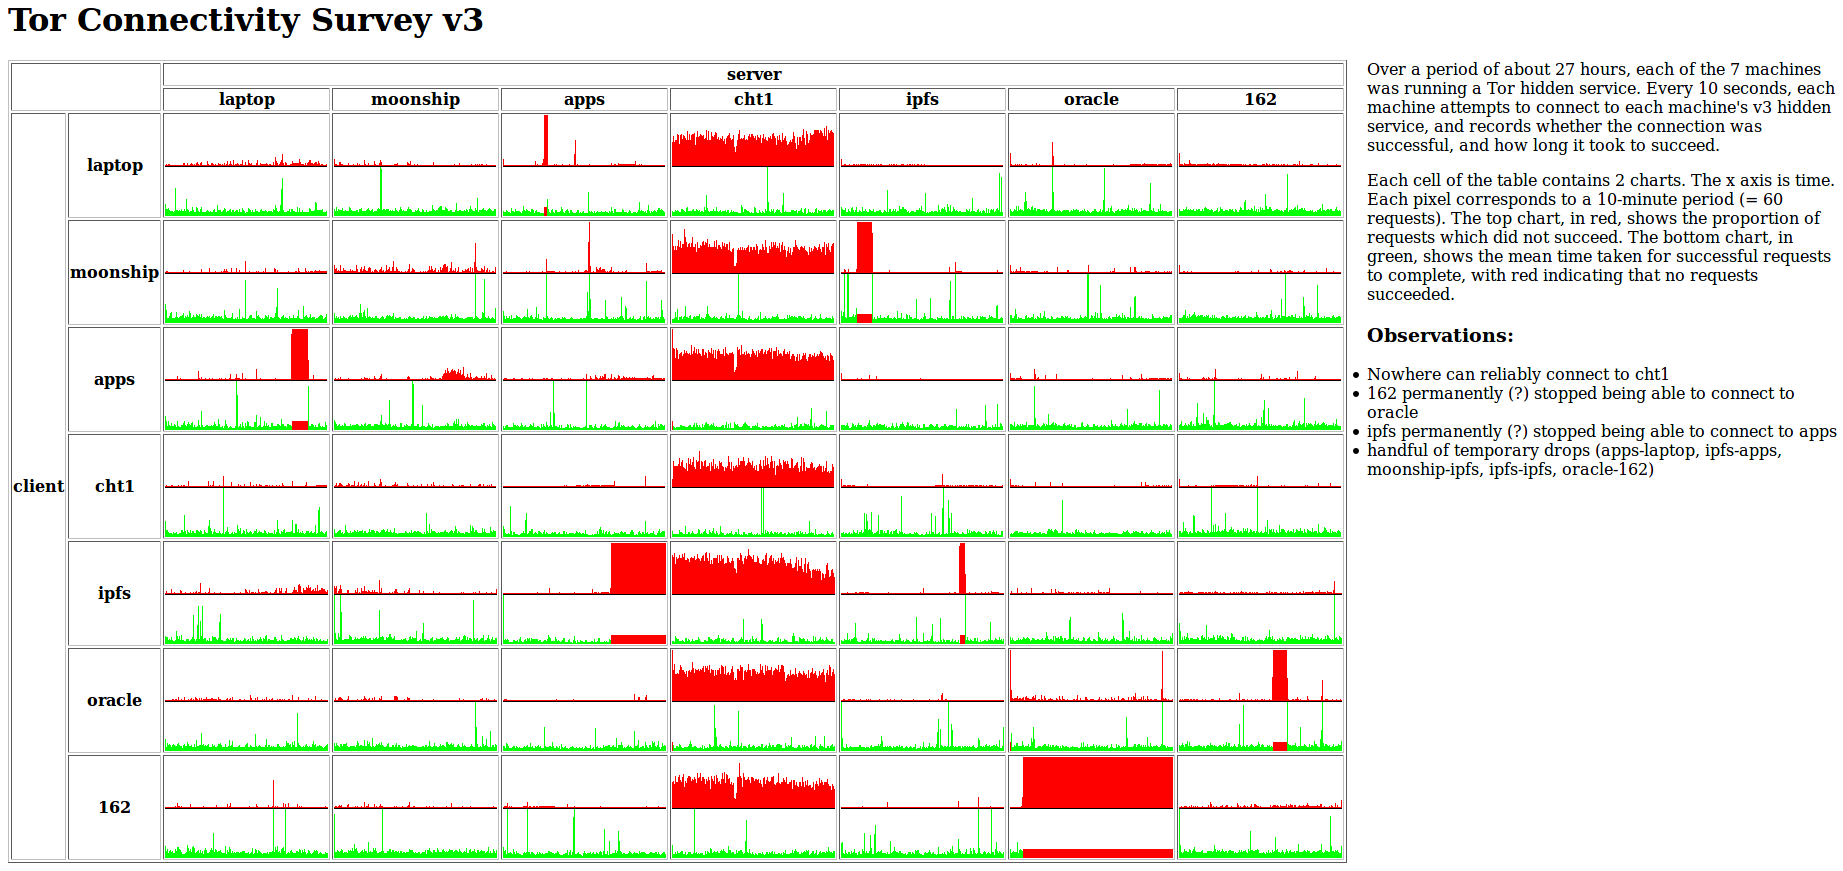Select the "cht1" server column header
Viewport: 1843px width, 871px height.
(753, 99)
